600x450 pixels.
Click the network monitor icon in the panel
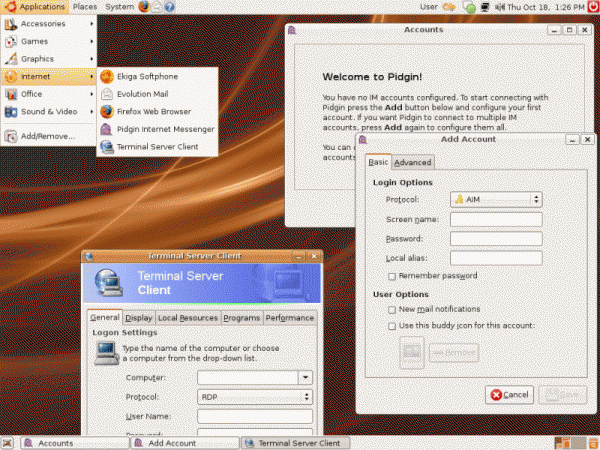click(x=485, y=7)
